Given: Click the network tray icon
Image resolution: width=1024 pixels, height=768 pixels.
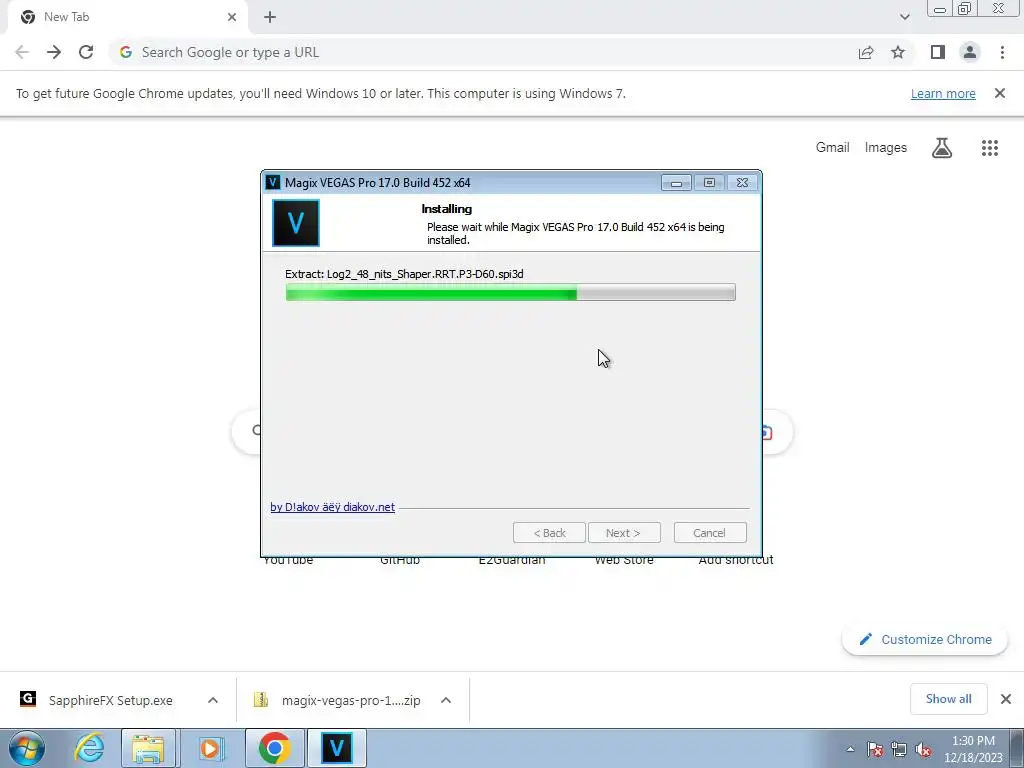Looking at the screenshot, I should pyautogui.click(x=899, y=749).
